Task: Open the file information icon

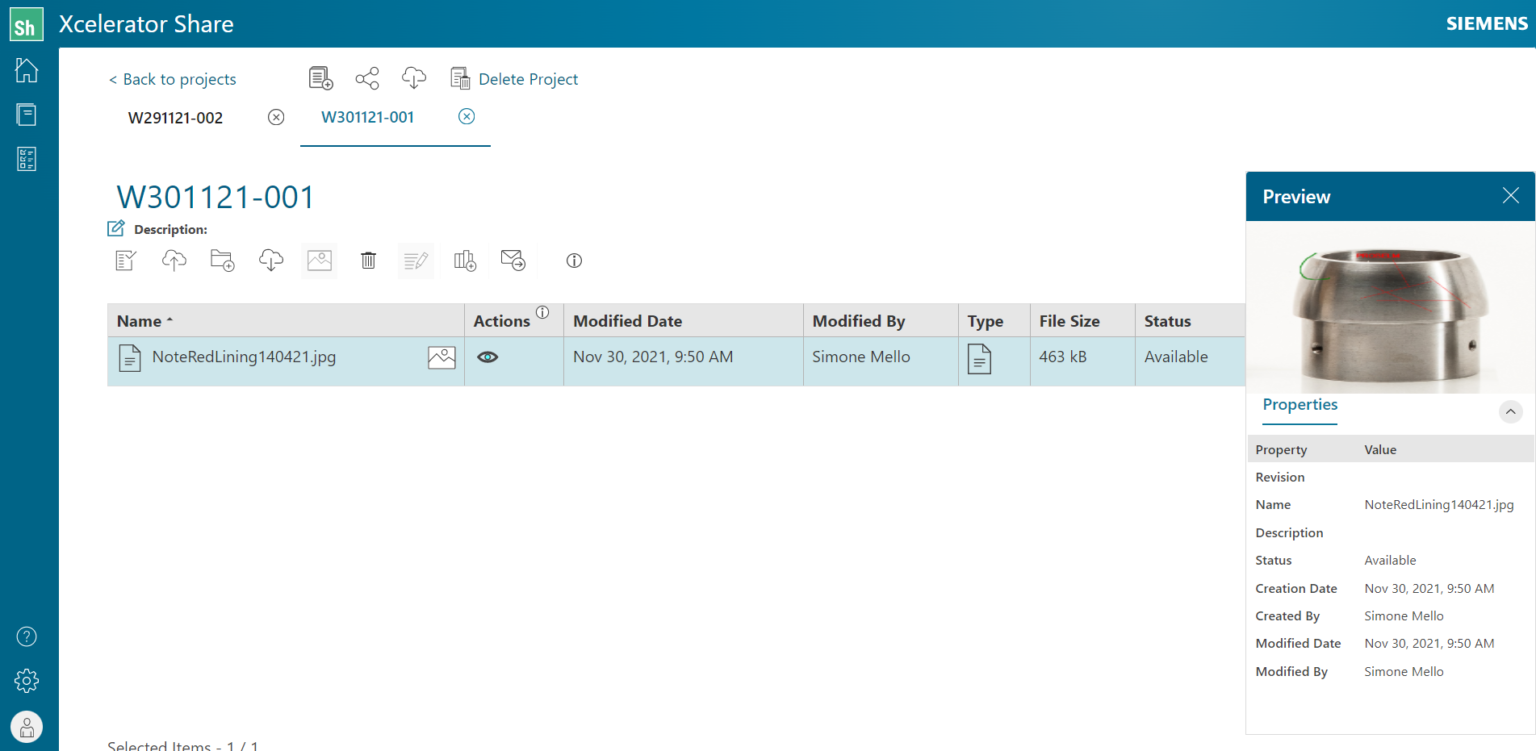Action: tap(573, 260)
